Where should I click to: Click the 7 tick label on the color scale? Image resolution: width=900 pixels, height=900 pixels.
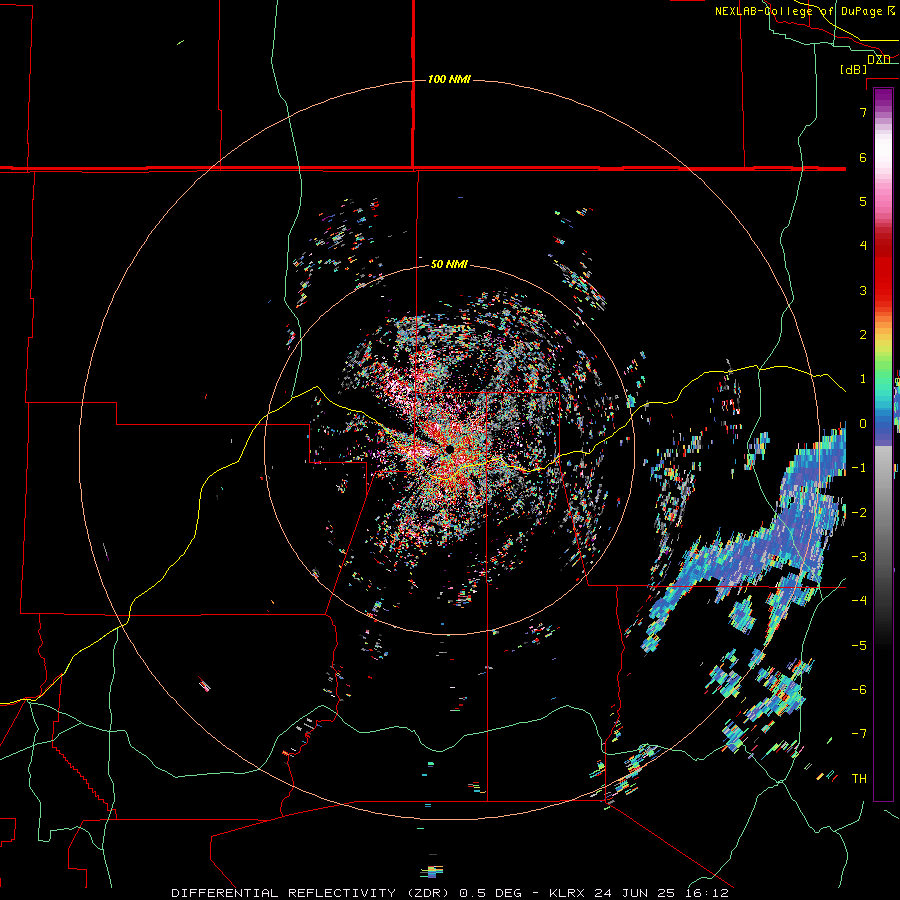click(863, 112)
